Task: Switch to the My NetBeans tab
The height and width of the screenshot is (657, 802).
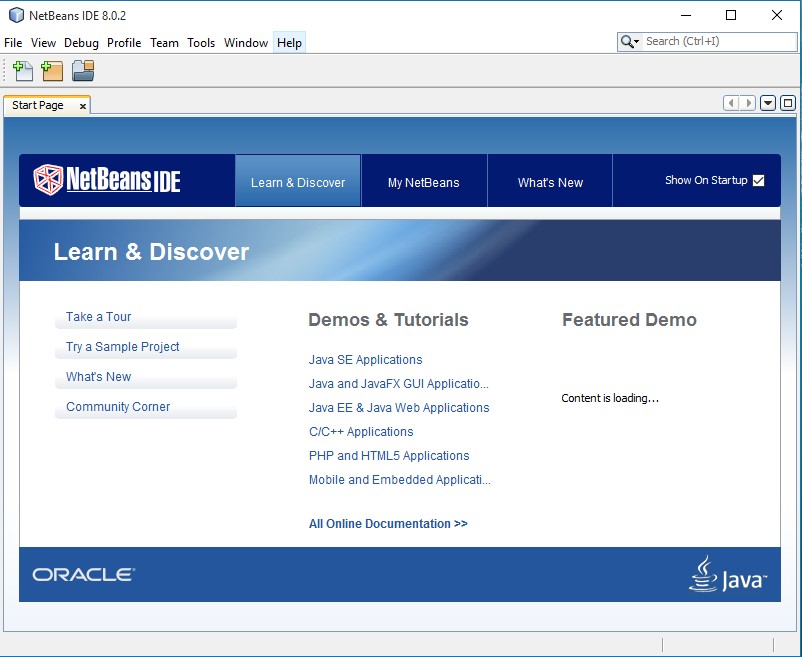Action: pyautogui.click(x=424, y=181)
